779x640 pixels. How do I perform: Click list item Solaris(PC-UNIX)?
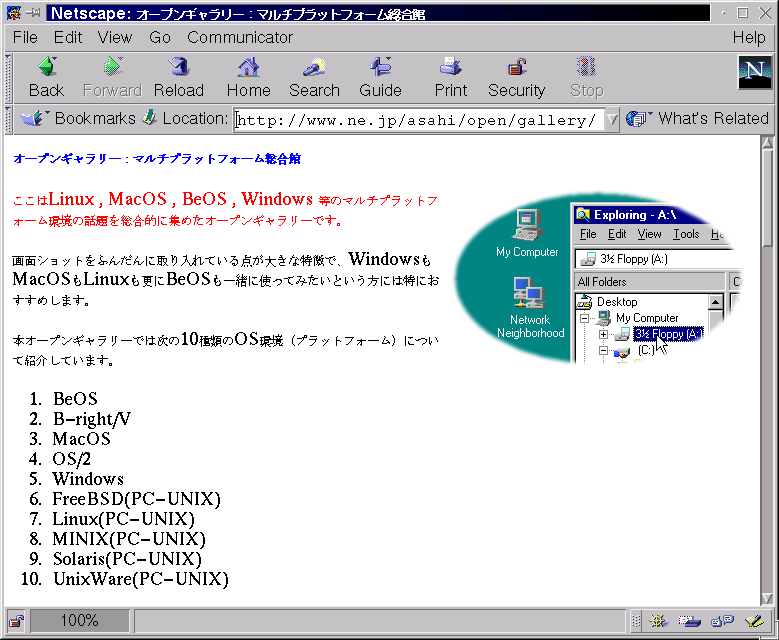click(127, 559)
